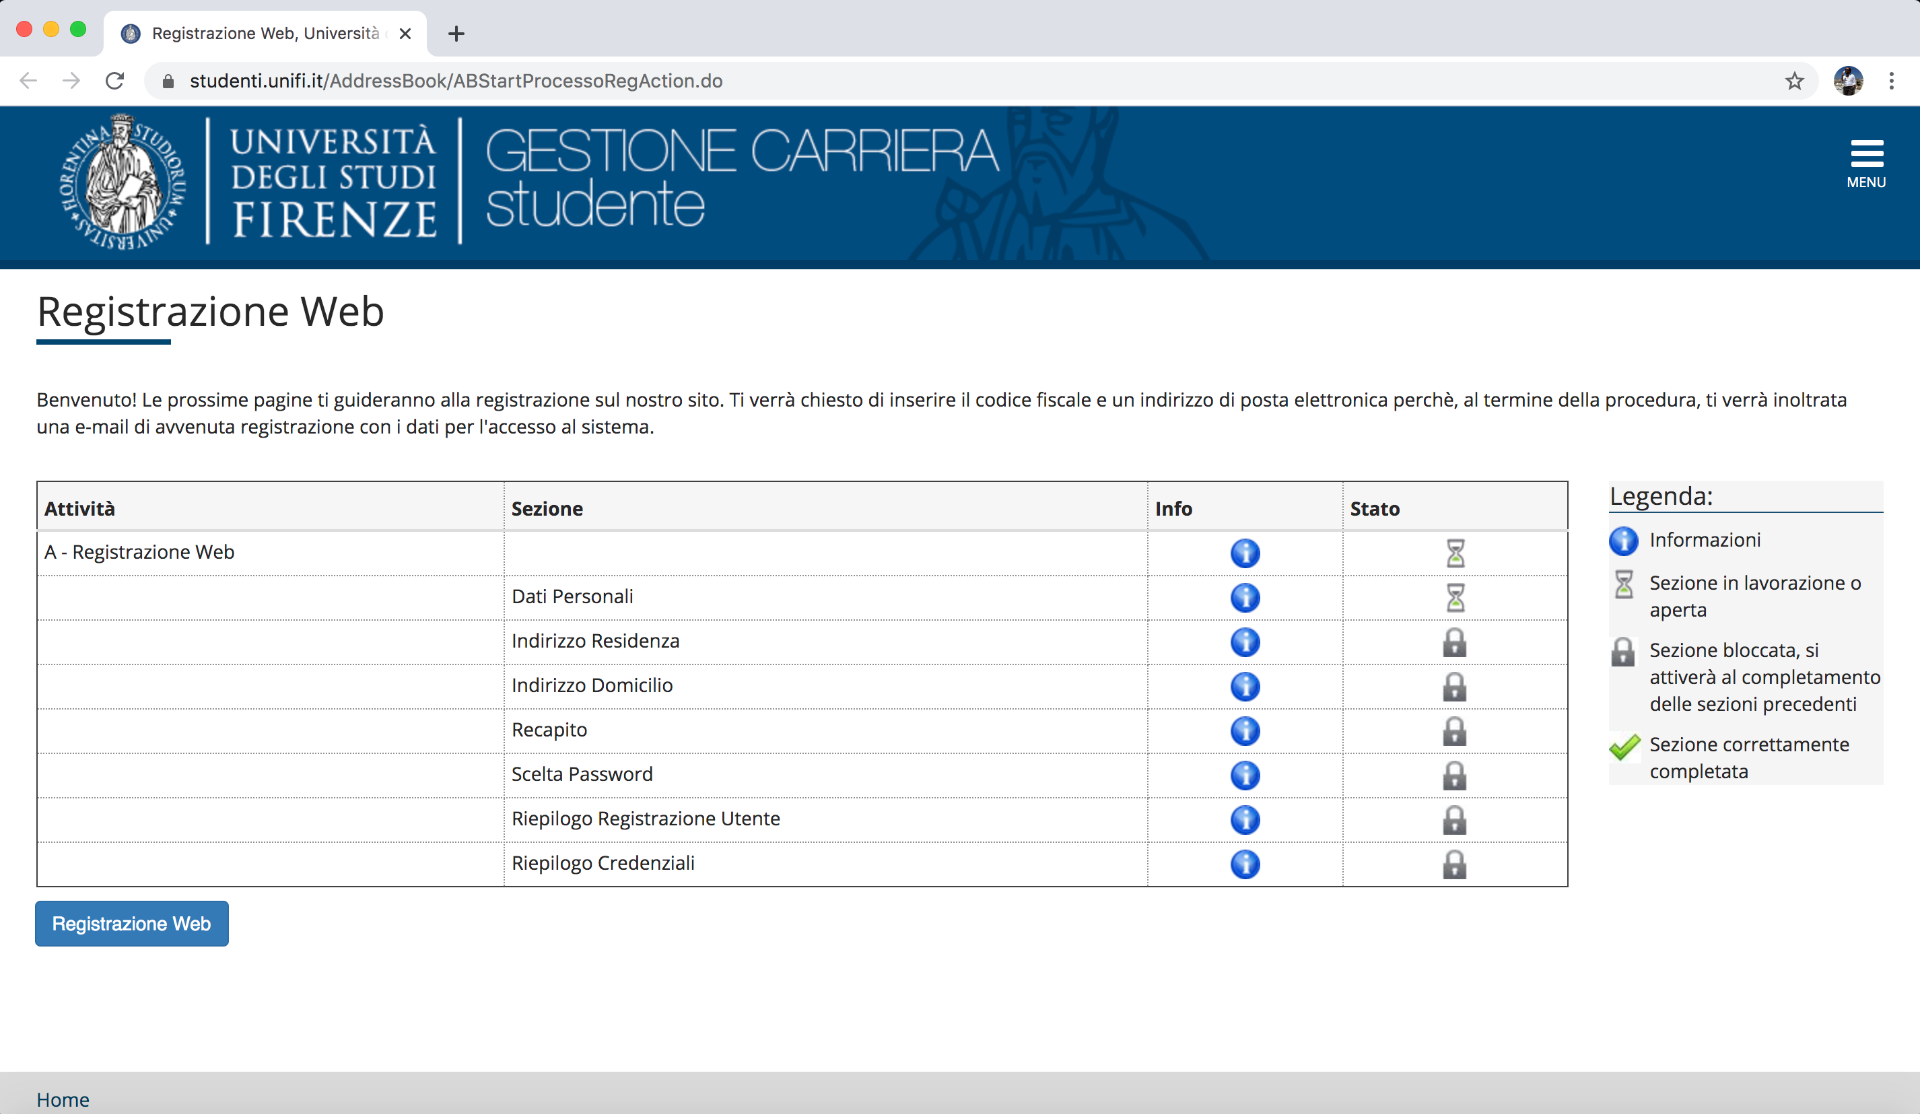1920x1114 pixels.
Task: Click 'Sezione in lavorazione o aperta' legend text
Action: pyautogui.click(x=1755, y=597)
